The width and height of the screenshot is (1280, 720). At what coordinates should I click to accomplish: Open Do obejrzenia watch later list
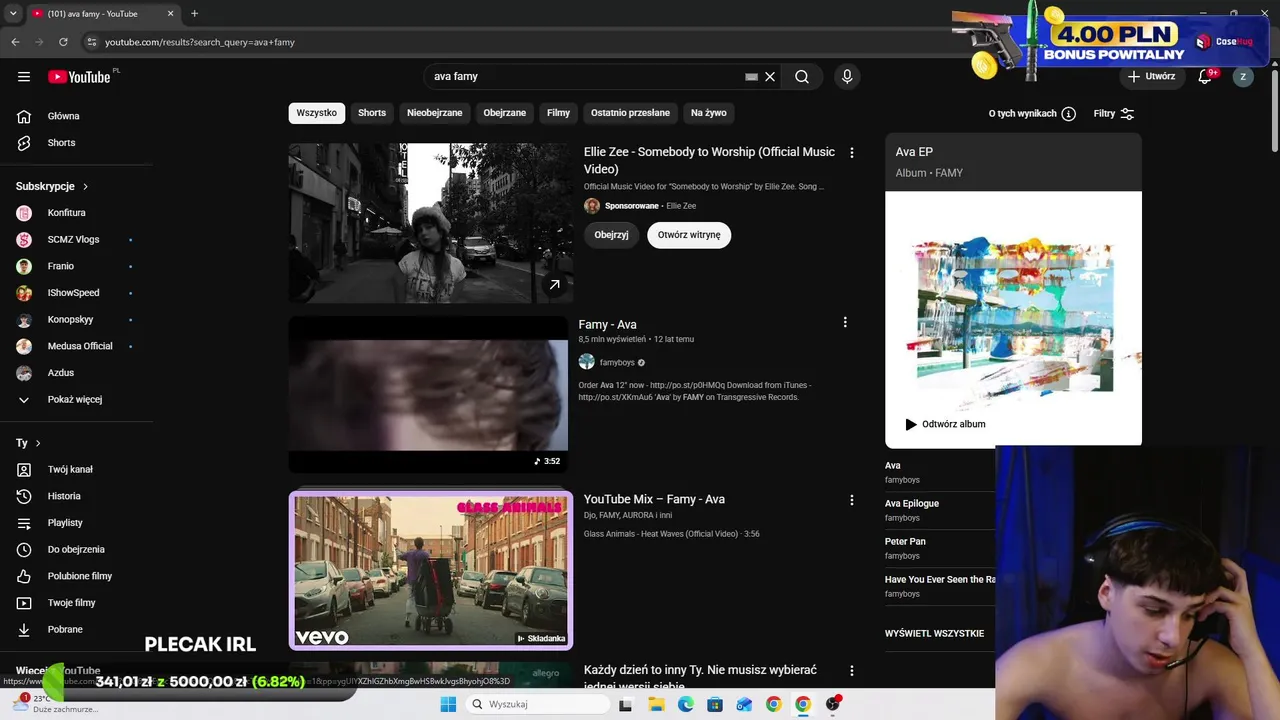point(76,550)
